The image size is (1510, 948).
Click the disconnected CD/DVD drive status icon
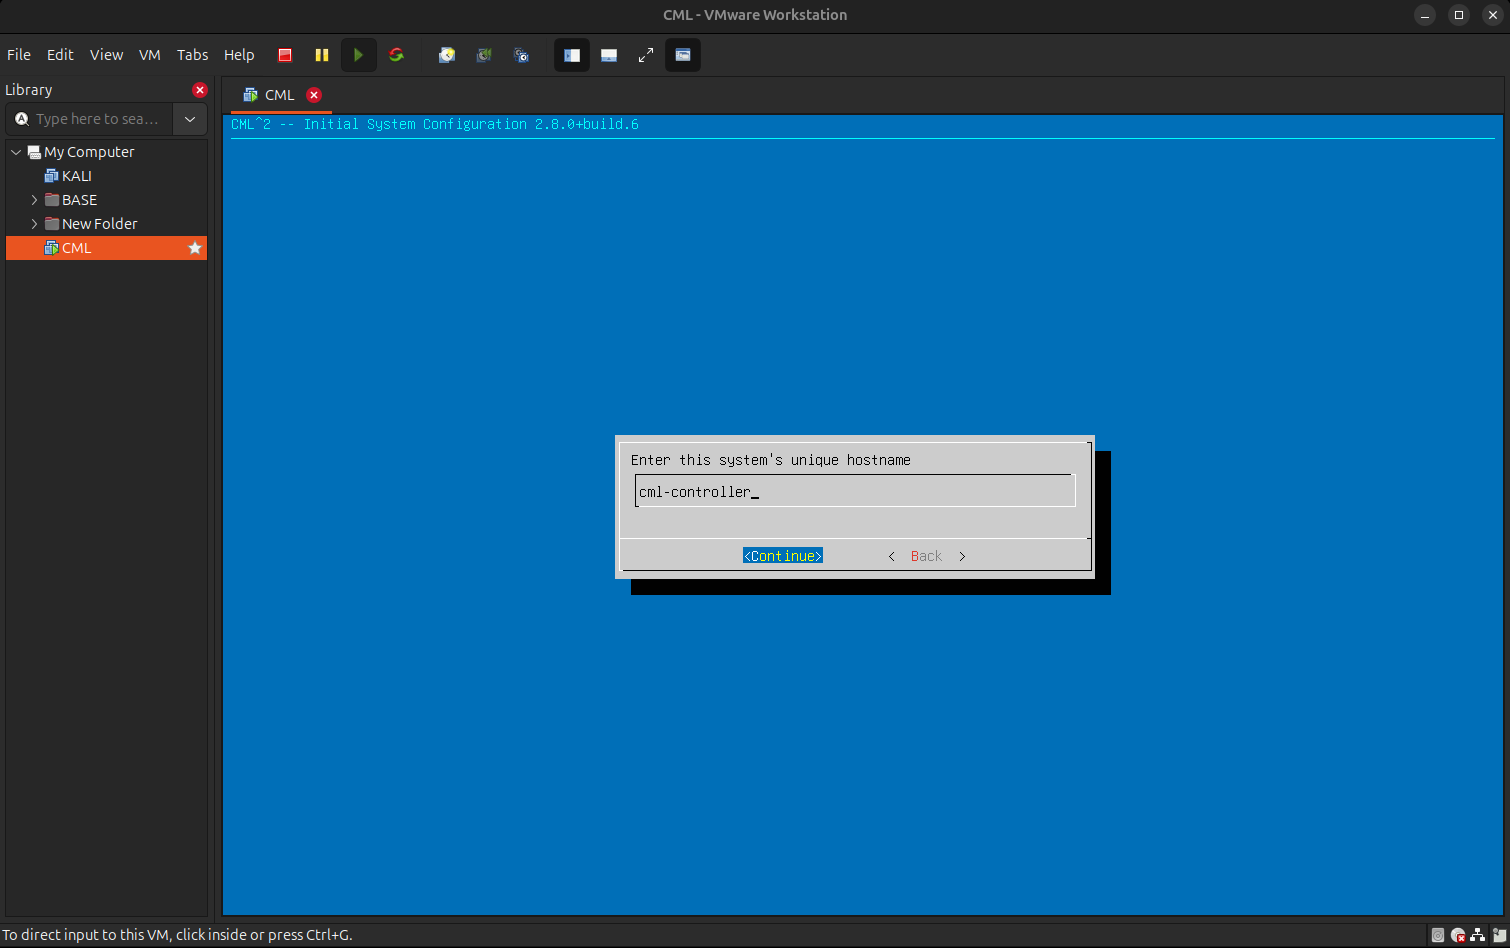click(x=1458, y=936)
